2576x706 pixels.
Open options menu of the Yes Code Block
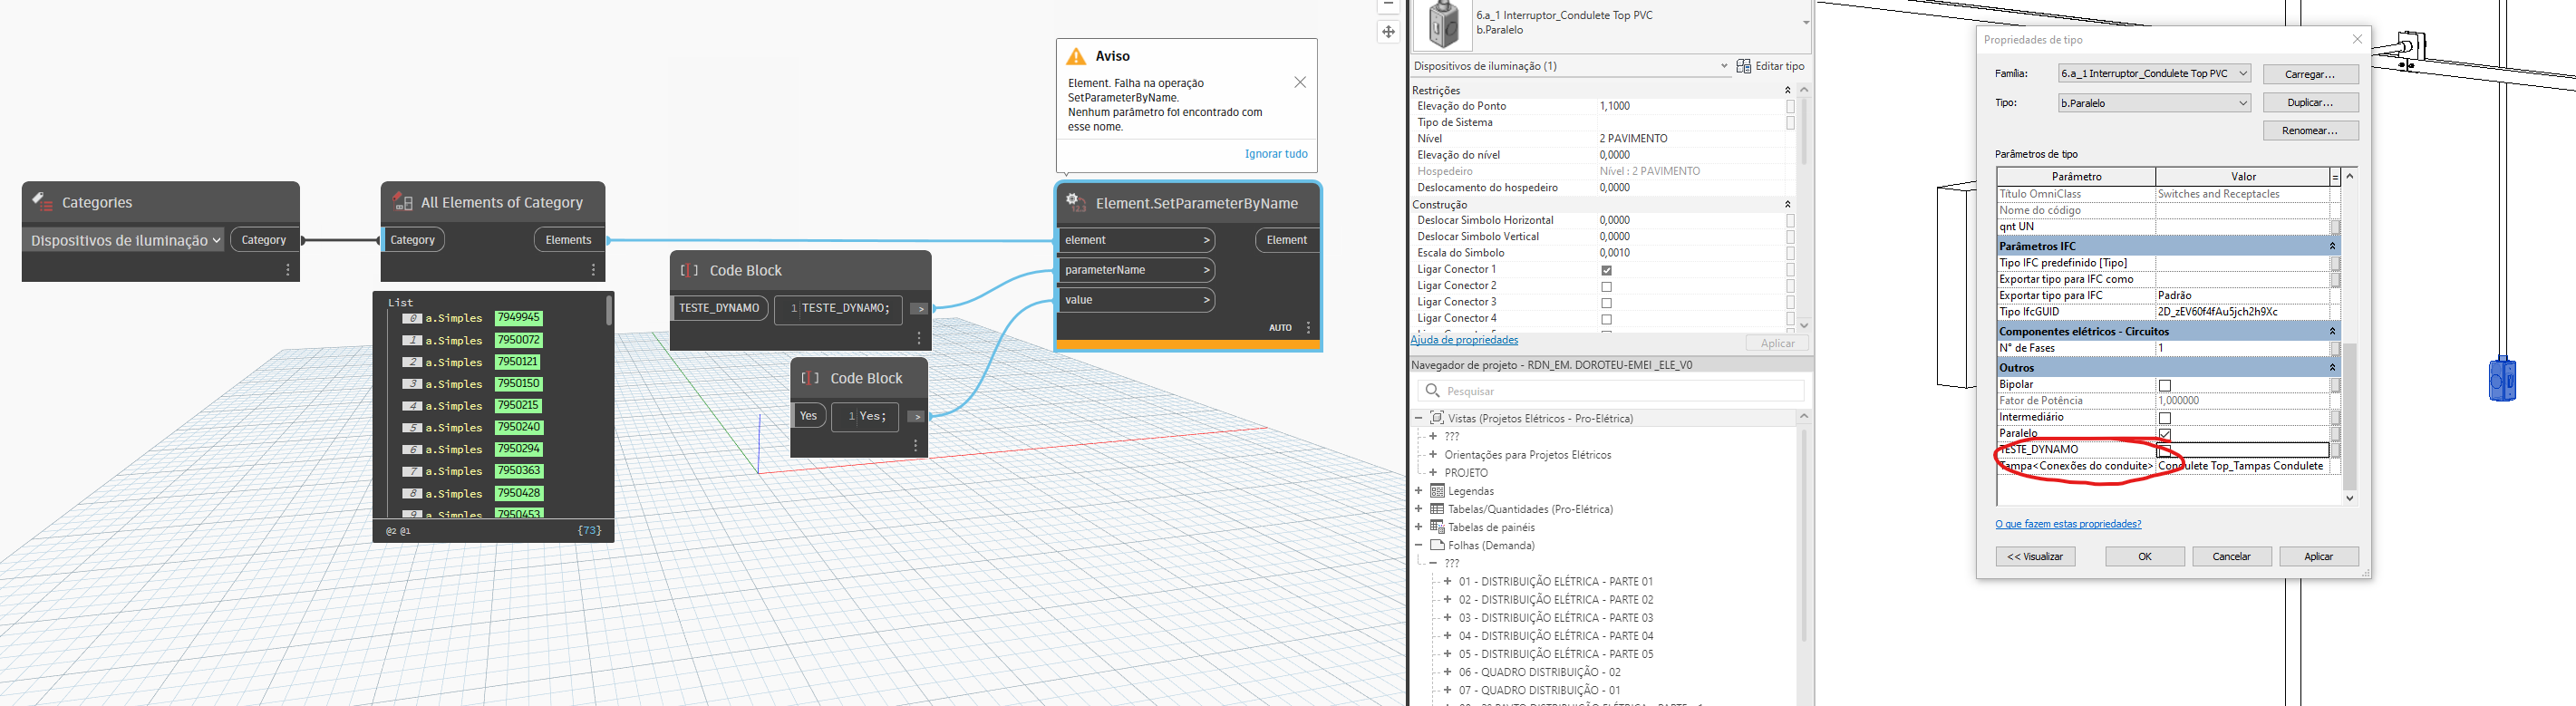pyautogui.click(x=916, y=446)
